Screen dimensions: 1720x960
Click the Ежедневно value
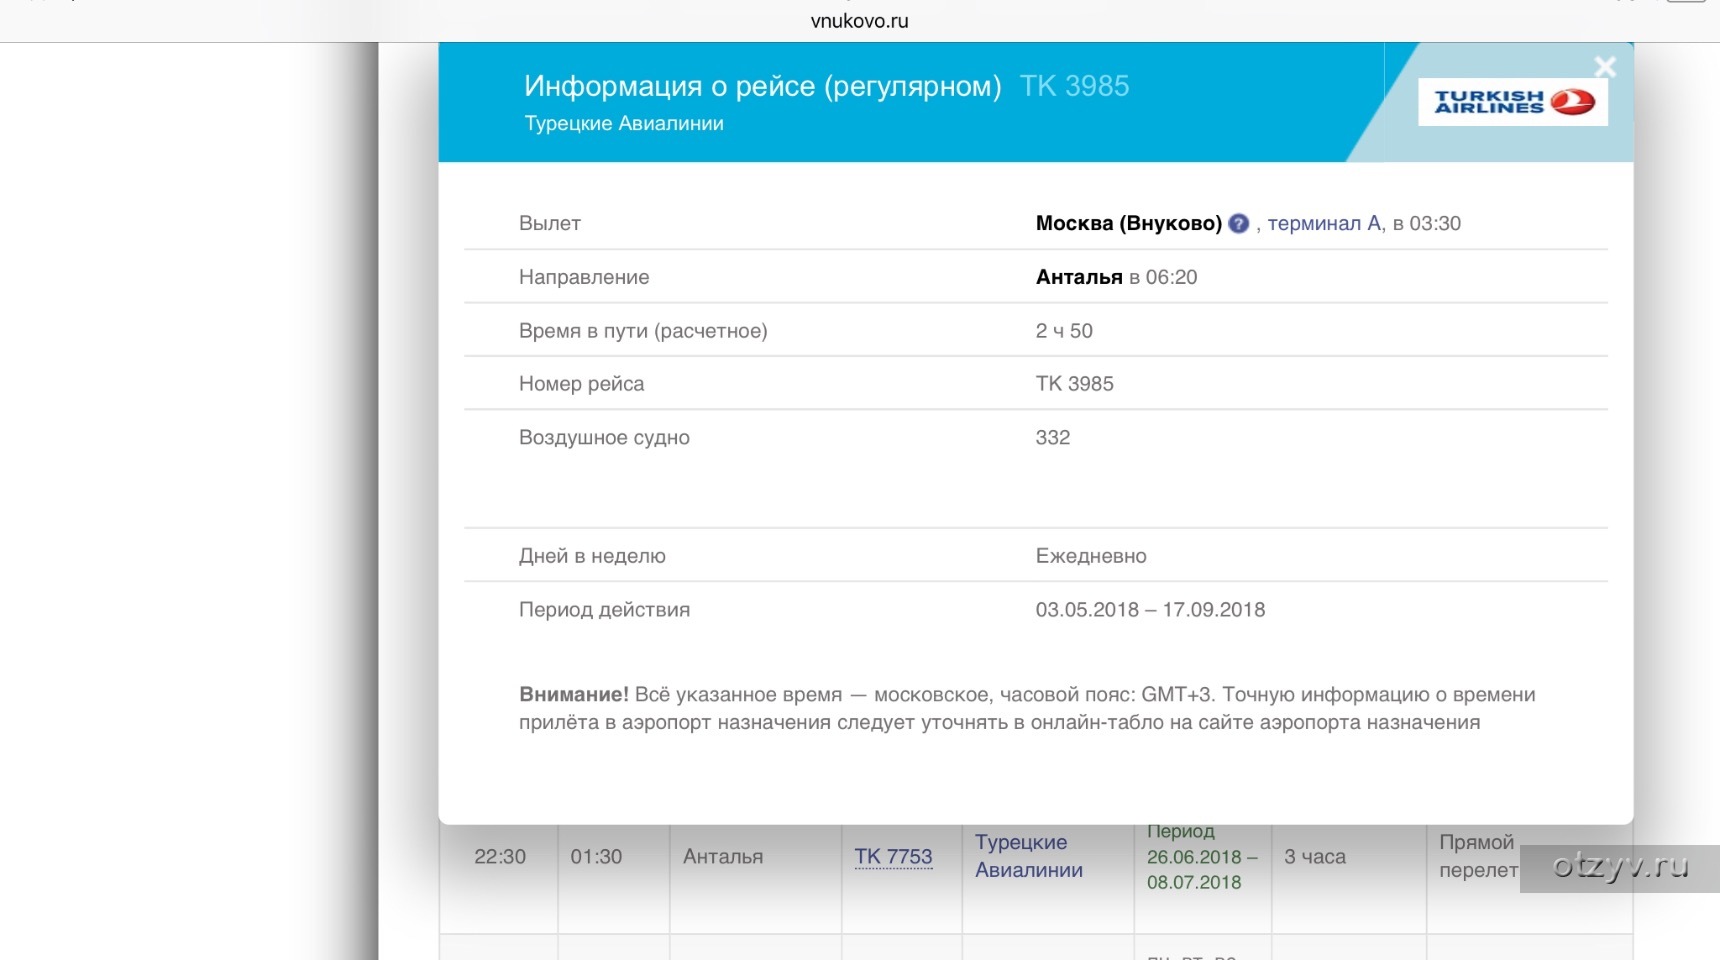point(1091,556)
